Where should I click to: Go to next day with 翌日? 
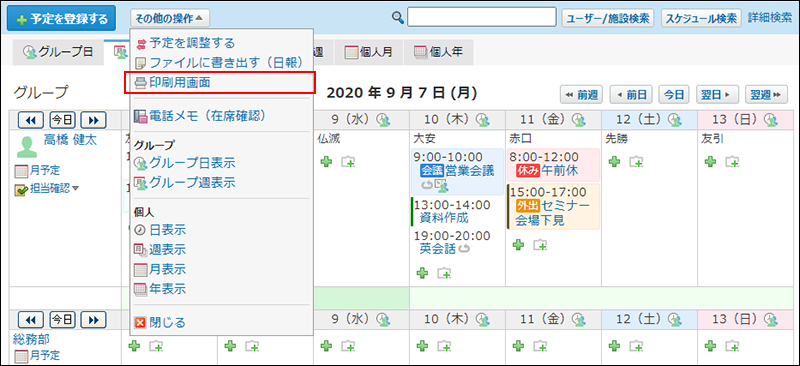[717, 94]
